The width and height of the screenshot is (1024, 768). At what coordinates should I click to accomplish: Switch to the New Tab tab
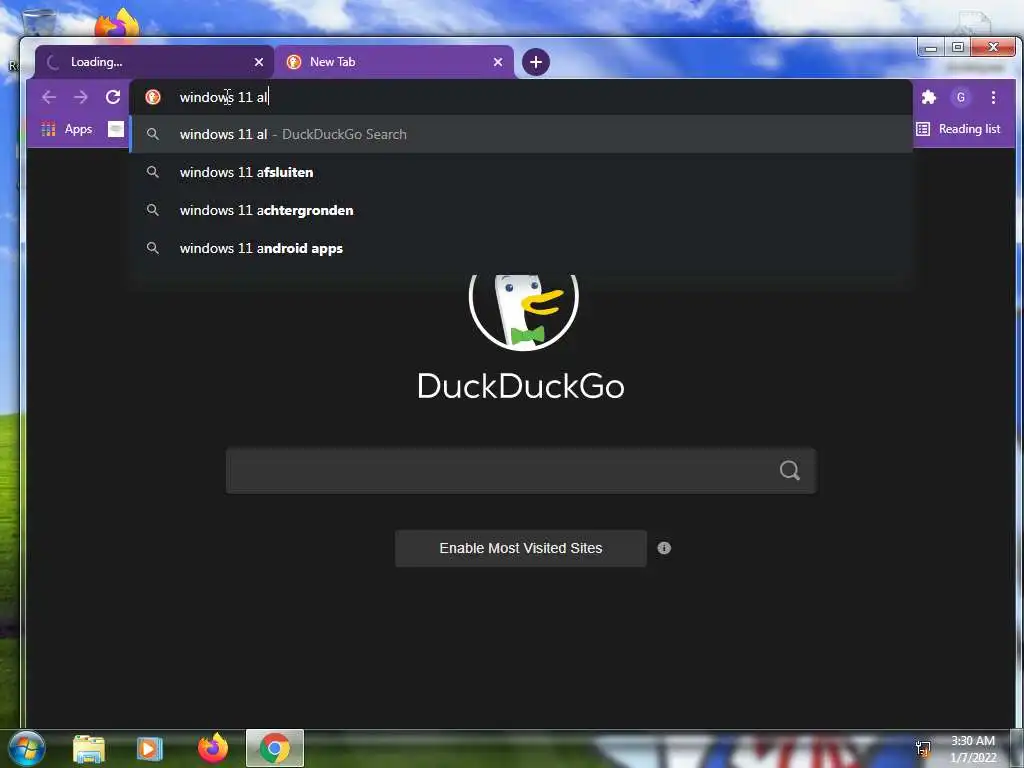coord(394,62)
